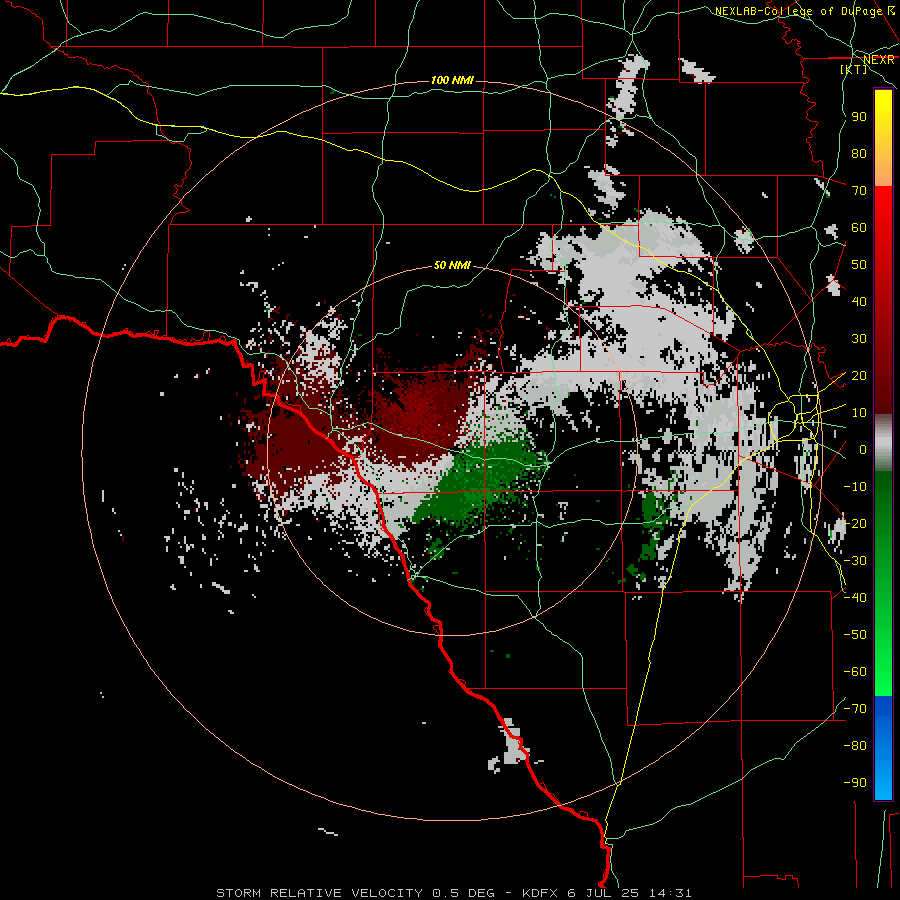The width and height of the screenshot is (900, 900).
Task: Select the positive 50 scale label
Action: 859,265
